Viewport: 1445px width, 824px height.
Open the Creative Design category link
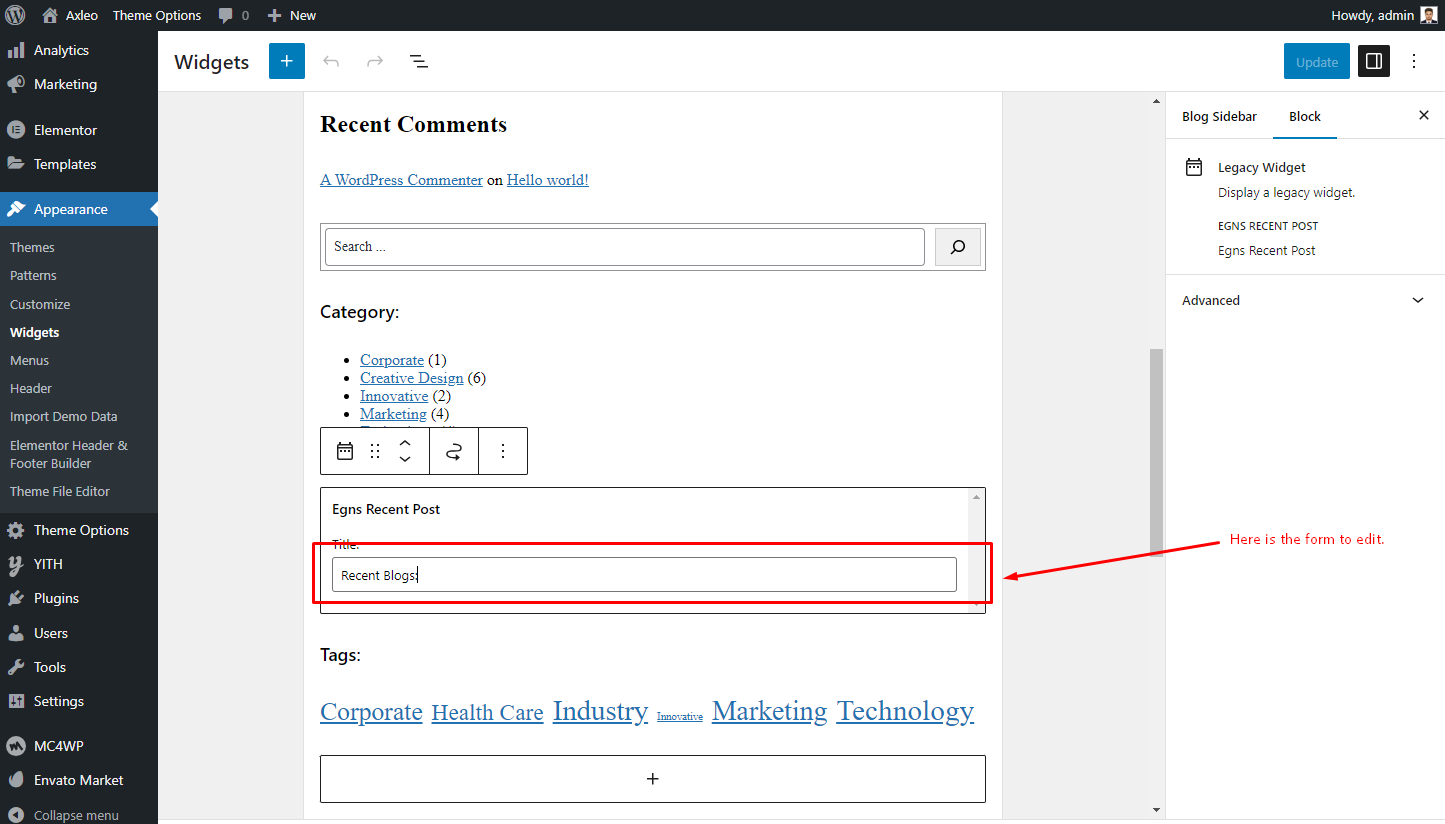(x=412, y=378)
